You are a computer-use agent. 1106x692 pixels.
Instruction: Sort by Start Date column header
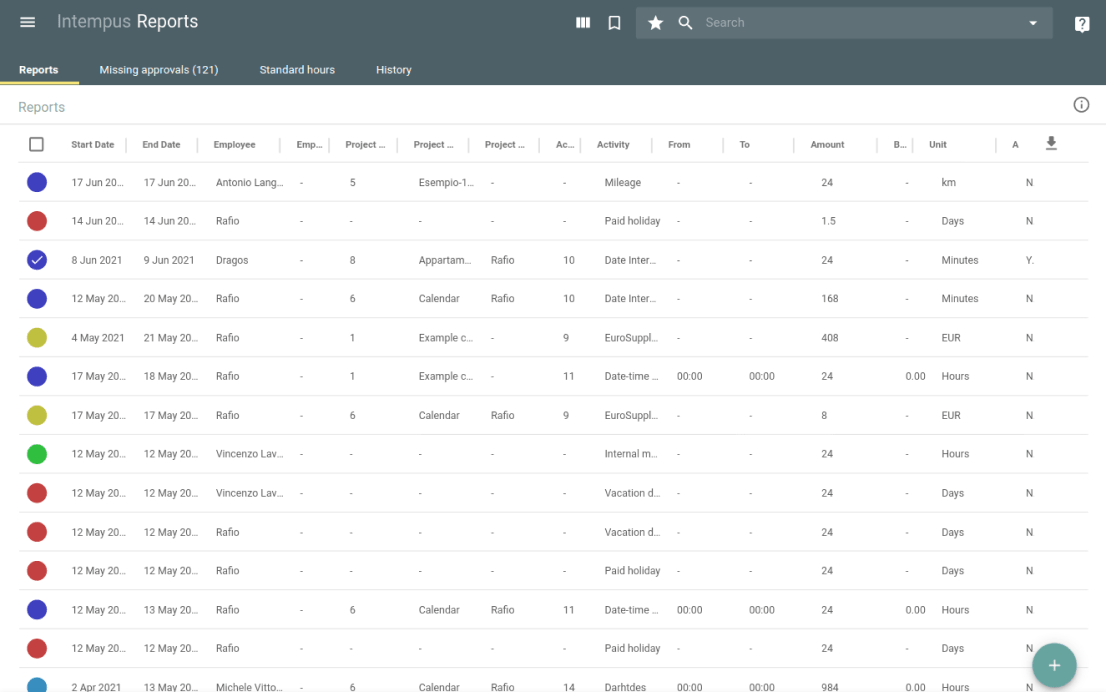[x=92, y=145]
